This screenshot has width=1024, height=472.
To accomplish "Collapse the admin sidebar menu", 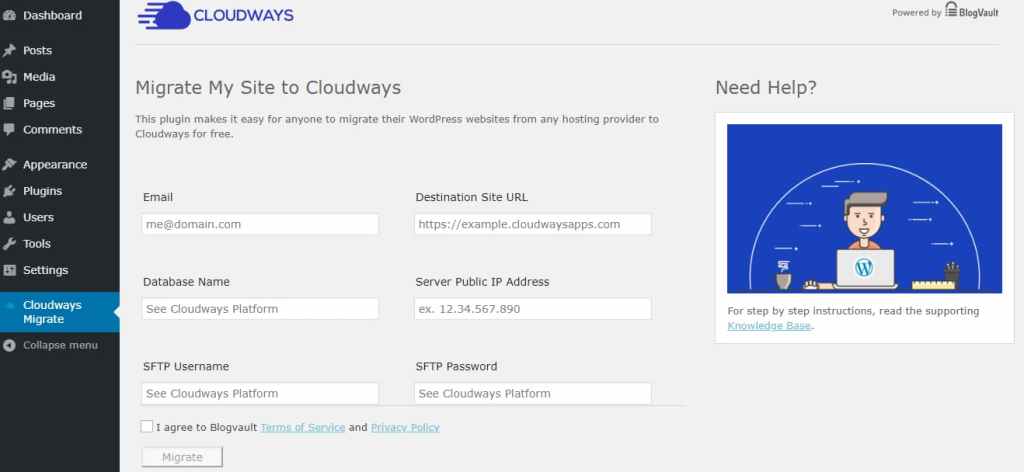I will coord(59,345).
